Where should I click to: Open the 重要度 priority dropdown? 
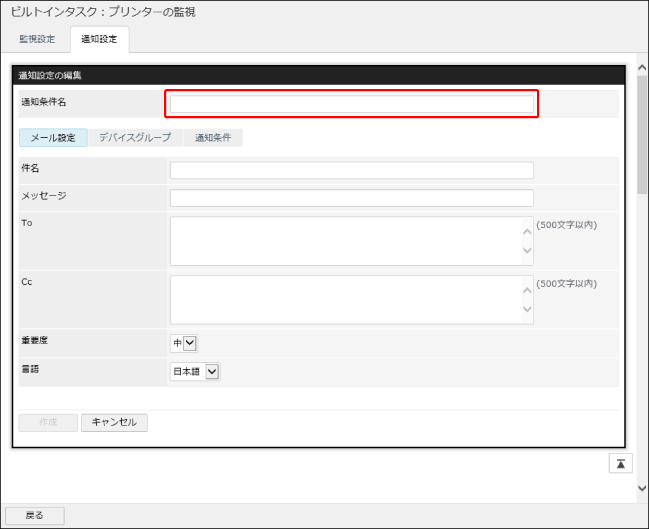185,343
